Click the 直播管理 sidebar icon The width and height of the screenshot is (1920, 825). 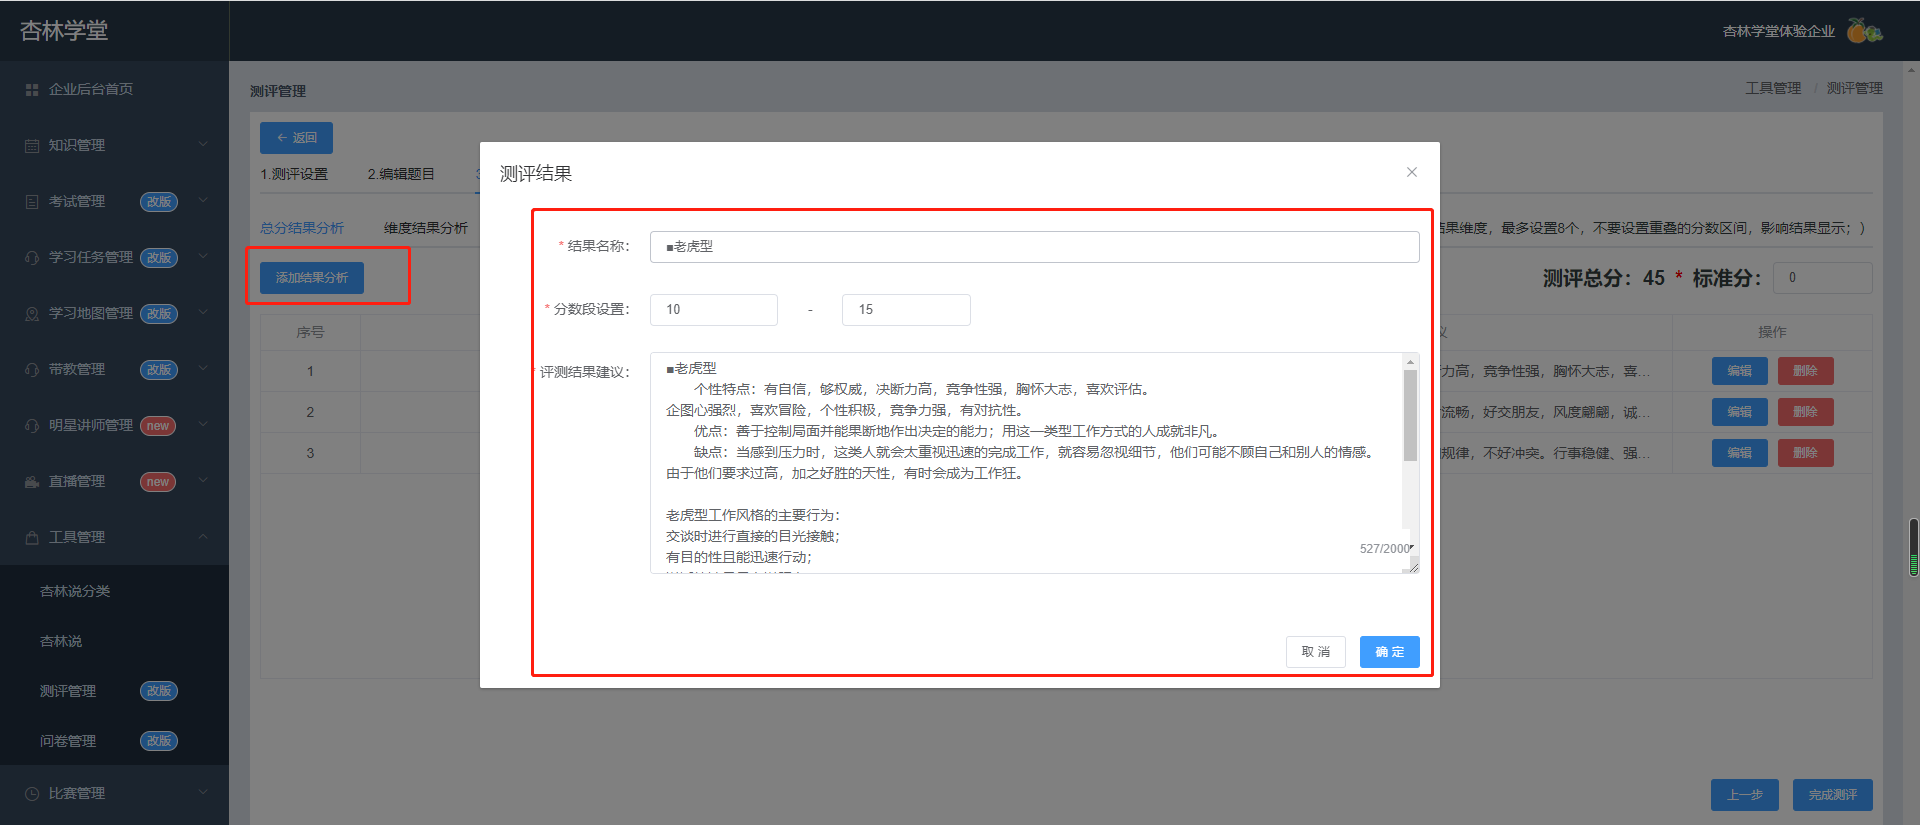32,482
